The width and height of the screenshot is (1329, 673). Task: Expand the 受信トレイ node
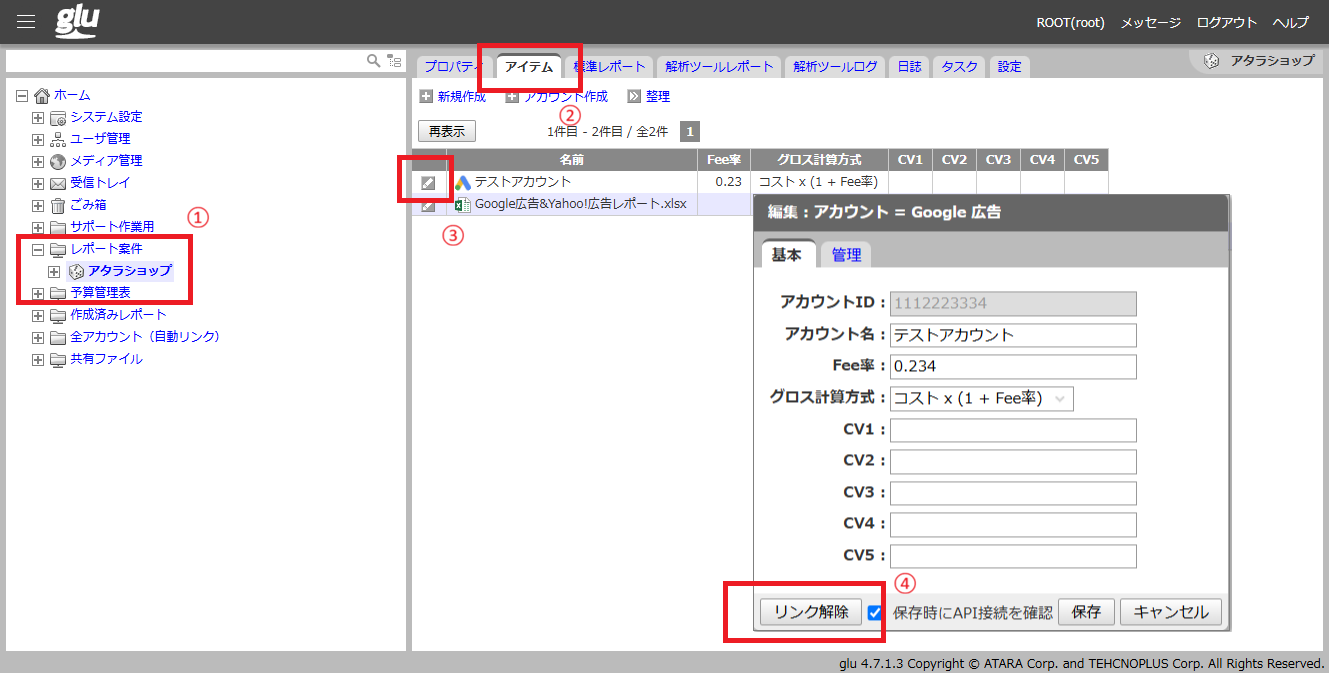[38, 184]
